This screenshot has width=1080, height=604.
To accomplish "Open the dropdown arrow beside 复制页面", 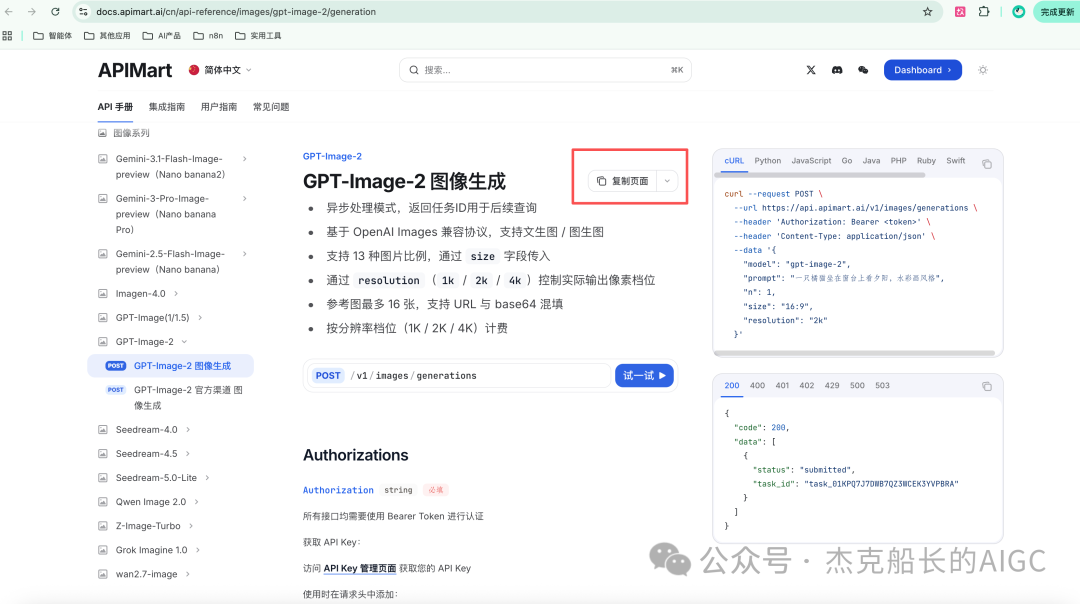I will (x=667, y=181).
